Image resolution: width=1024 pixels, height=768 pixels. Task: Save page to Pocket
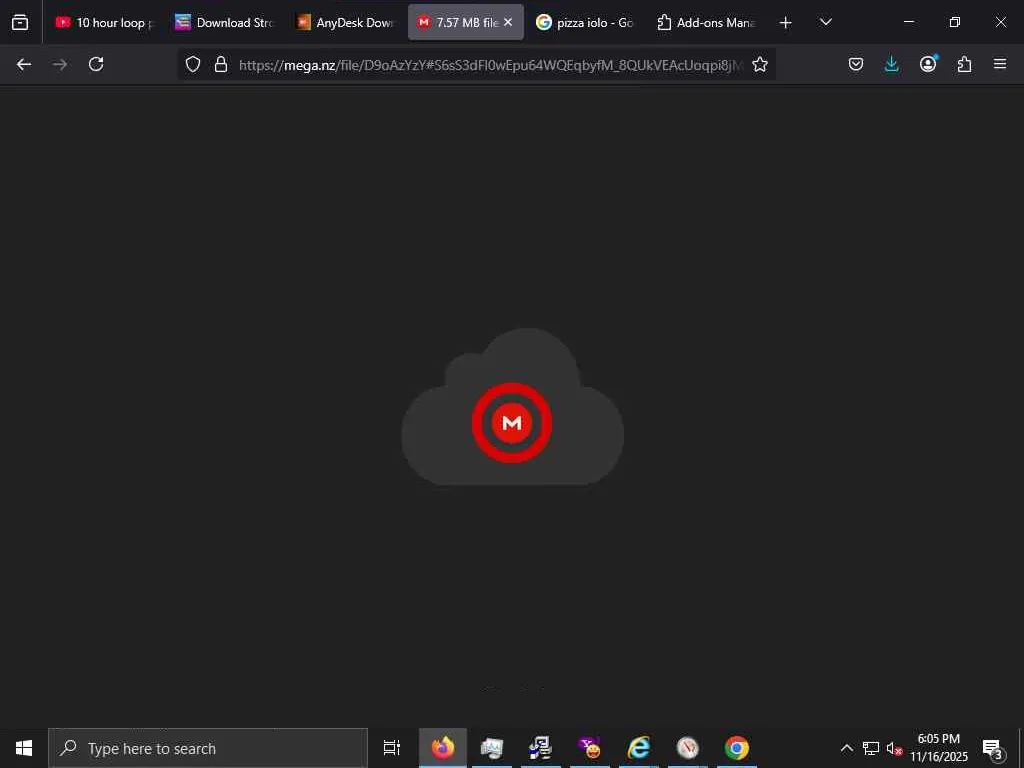pos(856,64)
